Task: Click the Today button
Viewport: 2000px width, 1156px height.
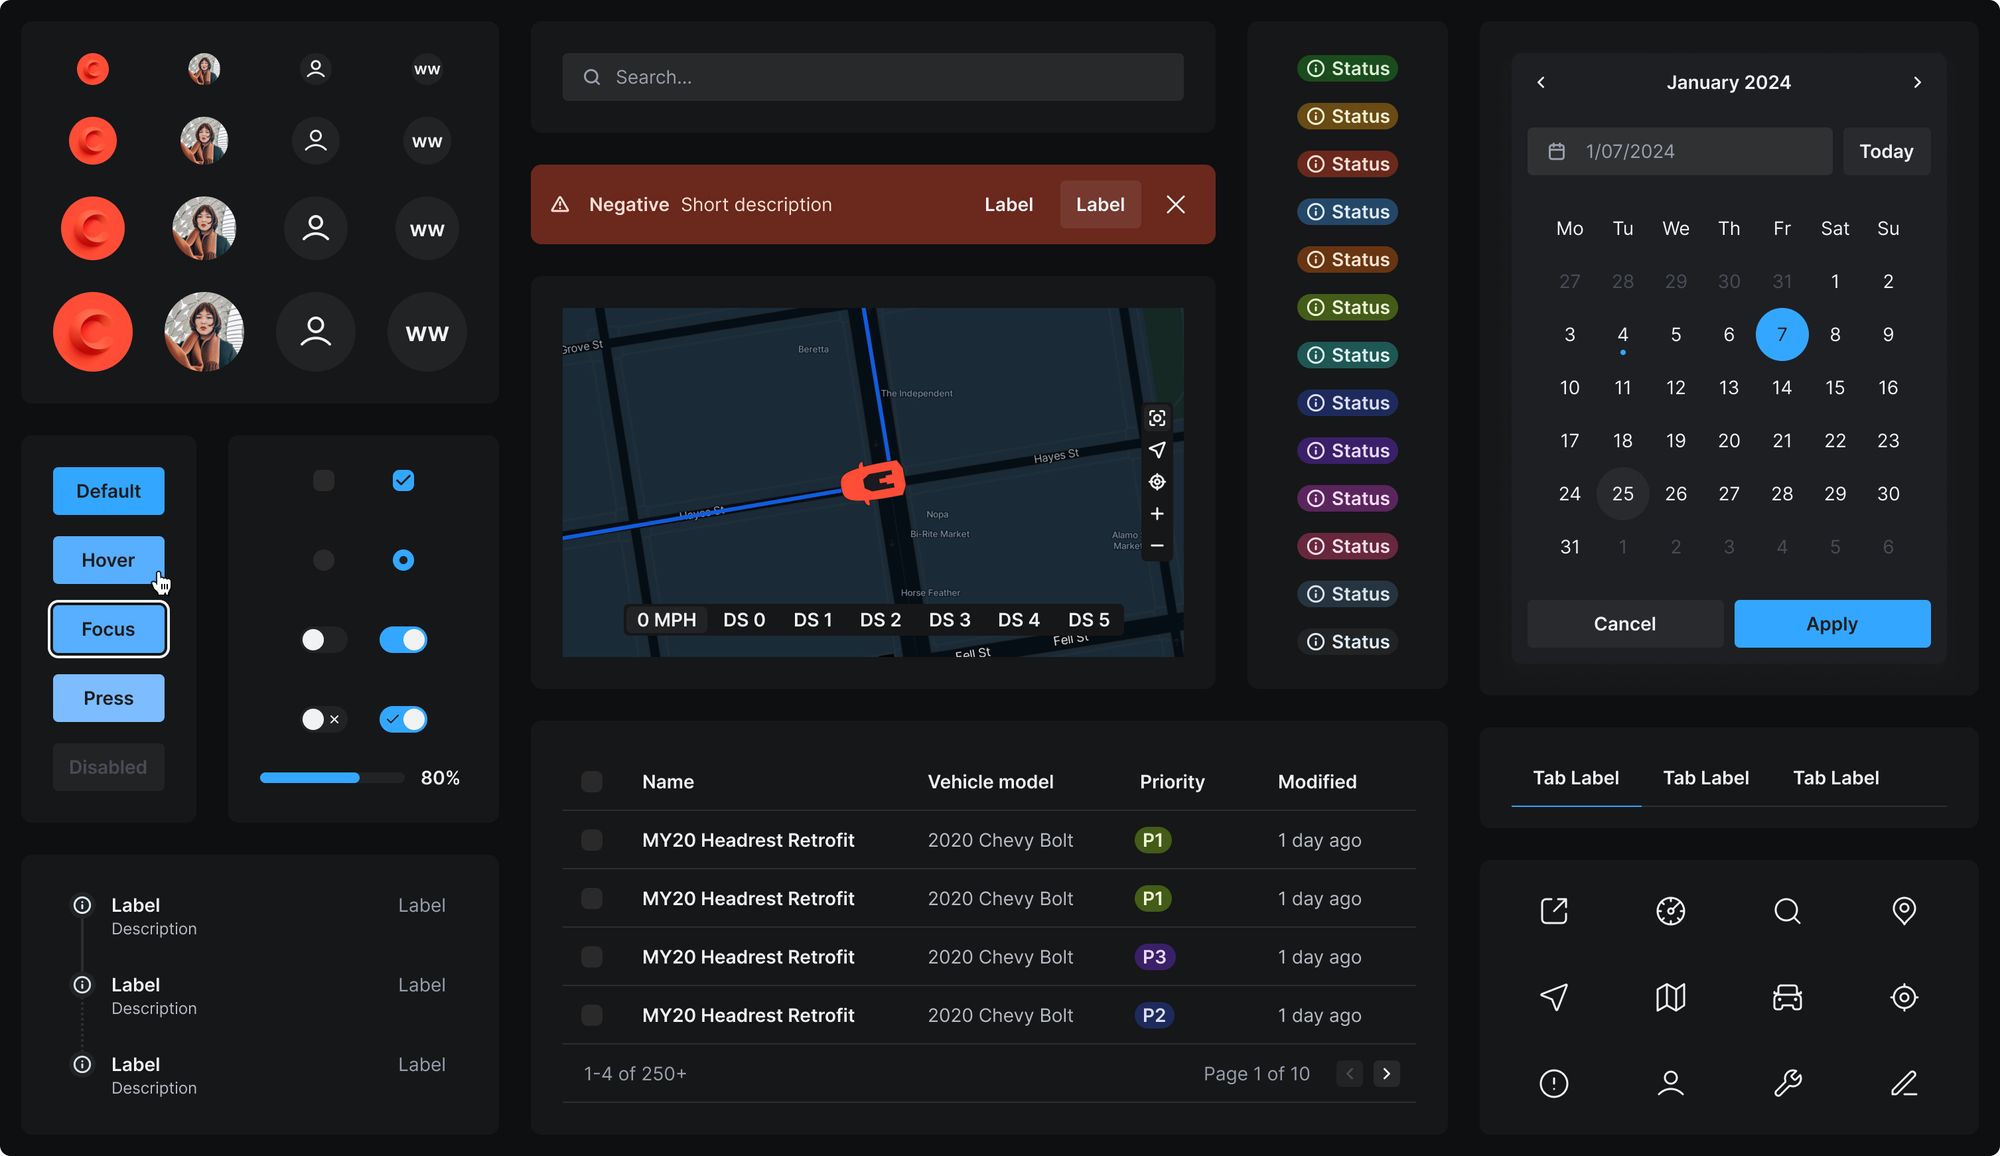Action: [x=1886, y=151]
